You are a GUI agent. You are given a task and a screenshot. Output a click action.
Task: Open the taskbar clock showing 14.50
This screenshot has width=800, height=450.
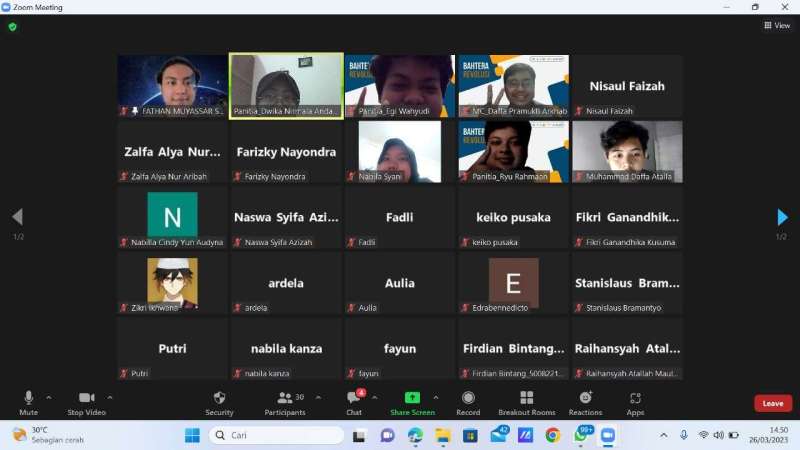click(x=769, y=435)
